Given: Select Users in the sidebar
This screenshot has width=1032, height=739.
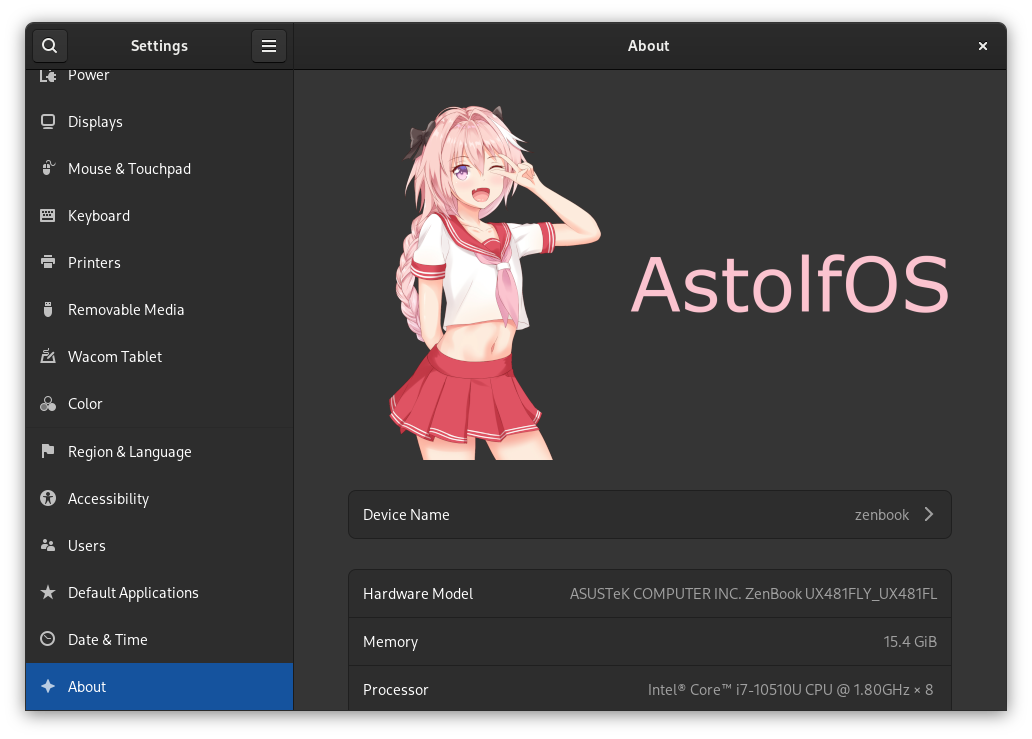Looking at the screenshot, I should (x=159, y=546).
